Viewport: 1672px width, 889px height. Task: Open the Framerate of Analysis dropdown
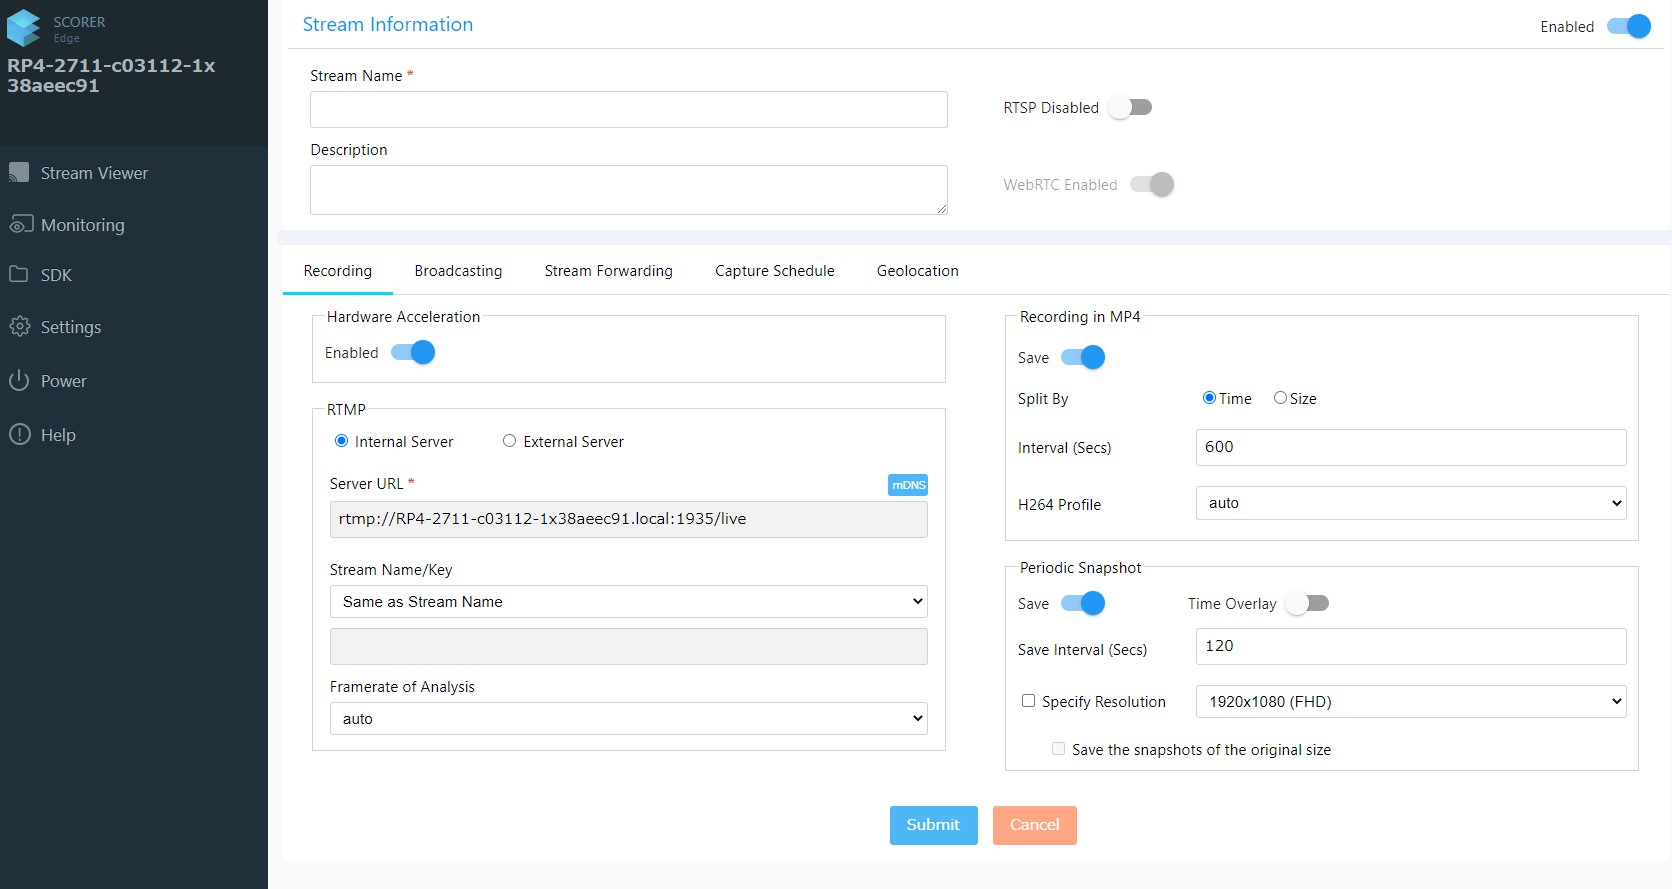point(628,719)
